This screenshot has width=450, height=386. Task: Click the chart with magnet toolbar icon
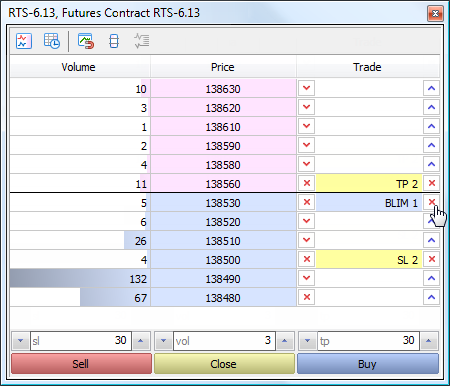point(86,41)
